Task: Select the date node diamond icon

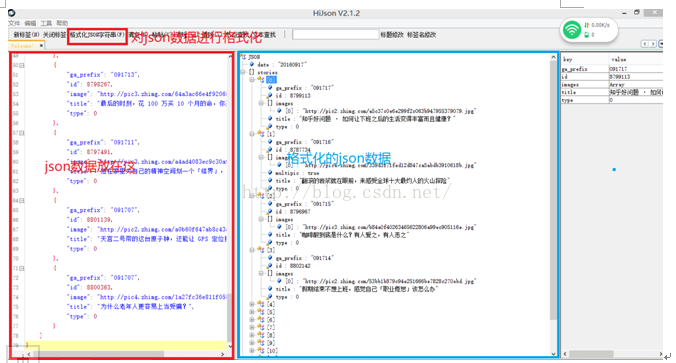Action: [252, 64]
